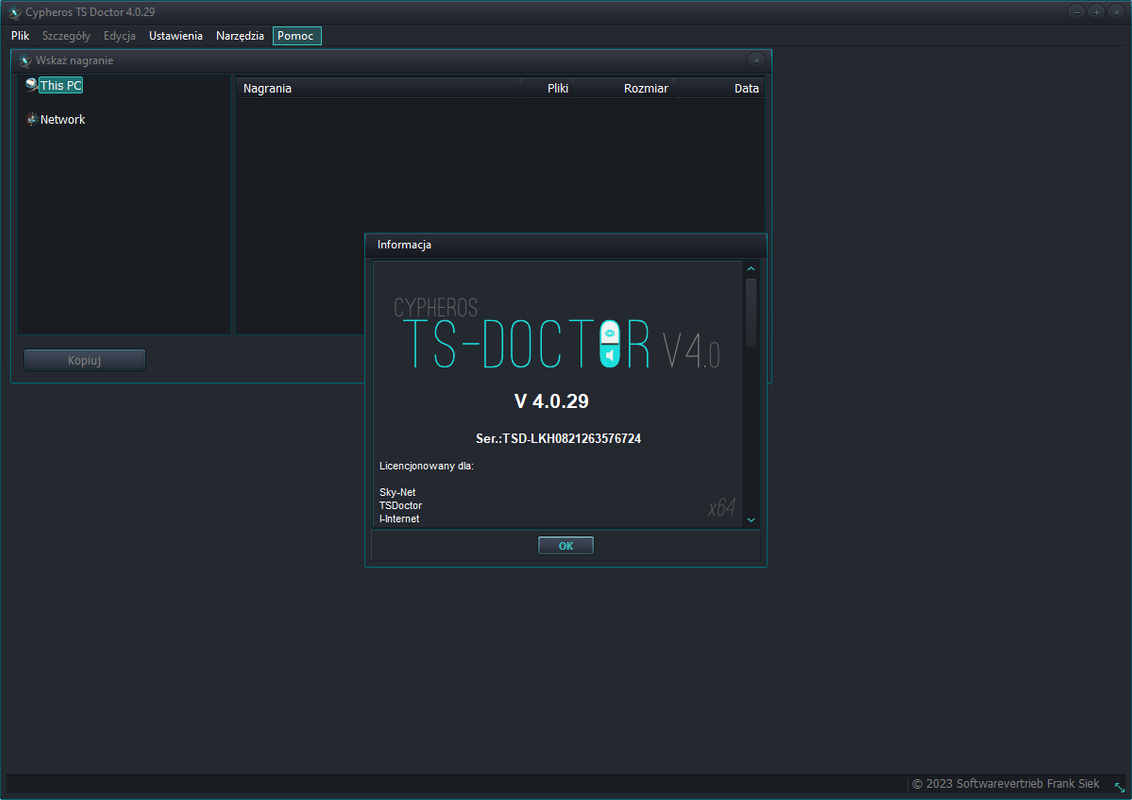Viewport: 1132px width, 800px height.
Task: Close the Wskaż nagranie panel
Action: [756, 61]
